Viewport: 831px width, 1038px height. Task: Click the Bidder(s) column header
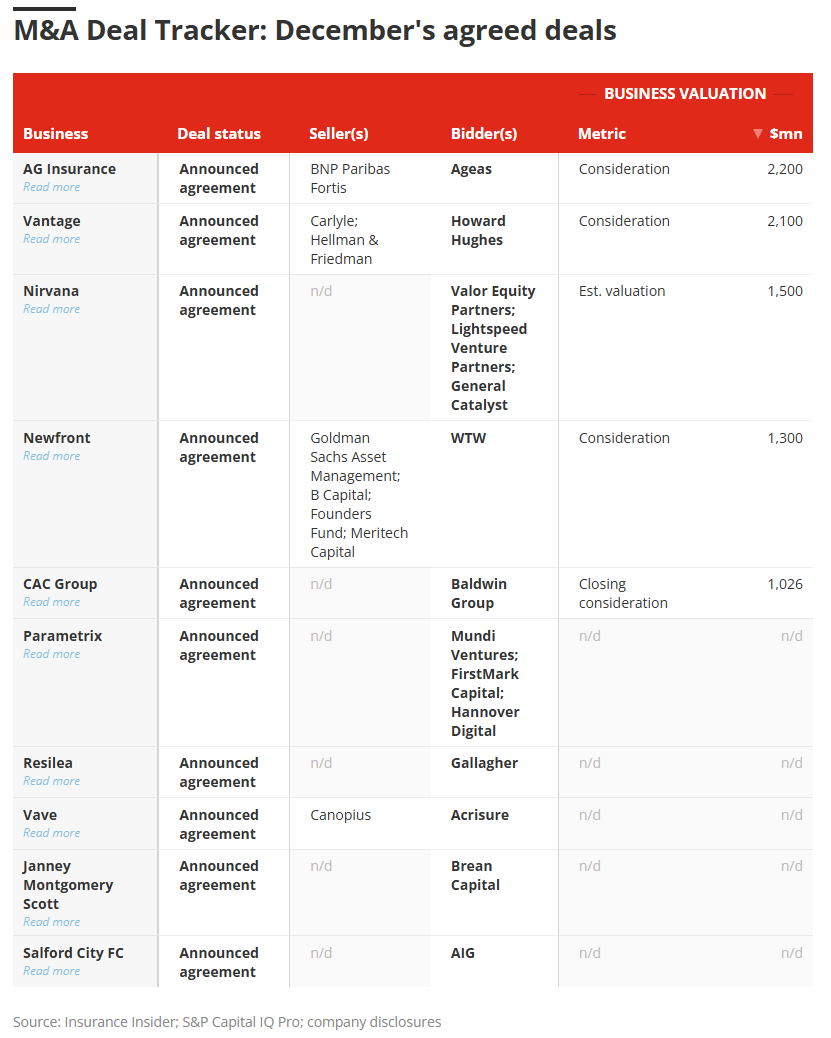pyautogui.click(x=484, y=134)
